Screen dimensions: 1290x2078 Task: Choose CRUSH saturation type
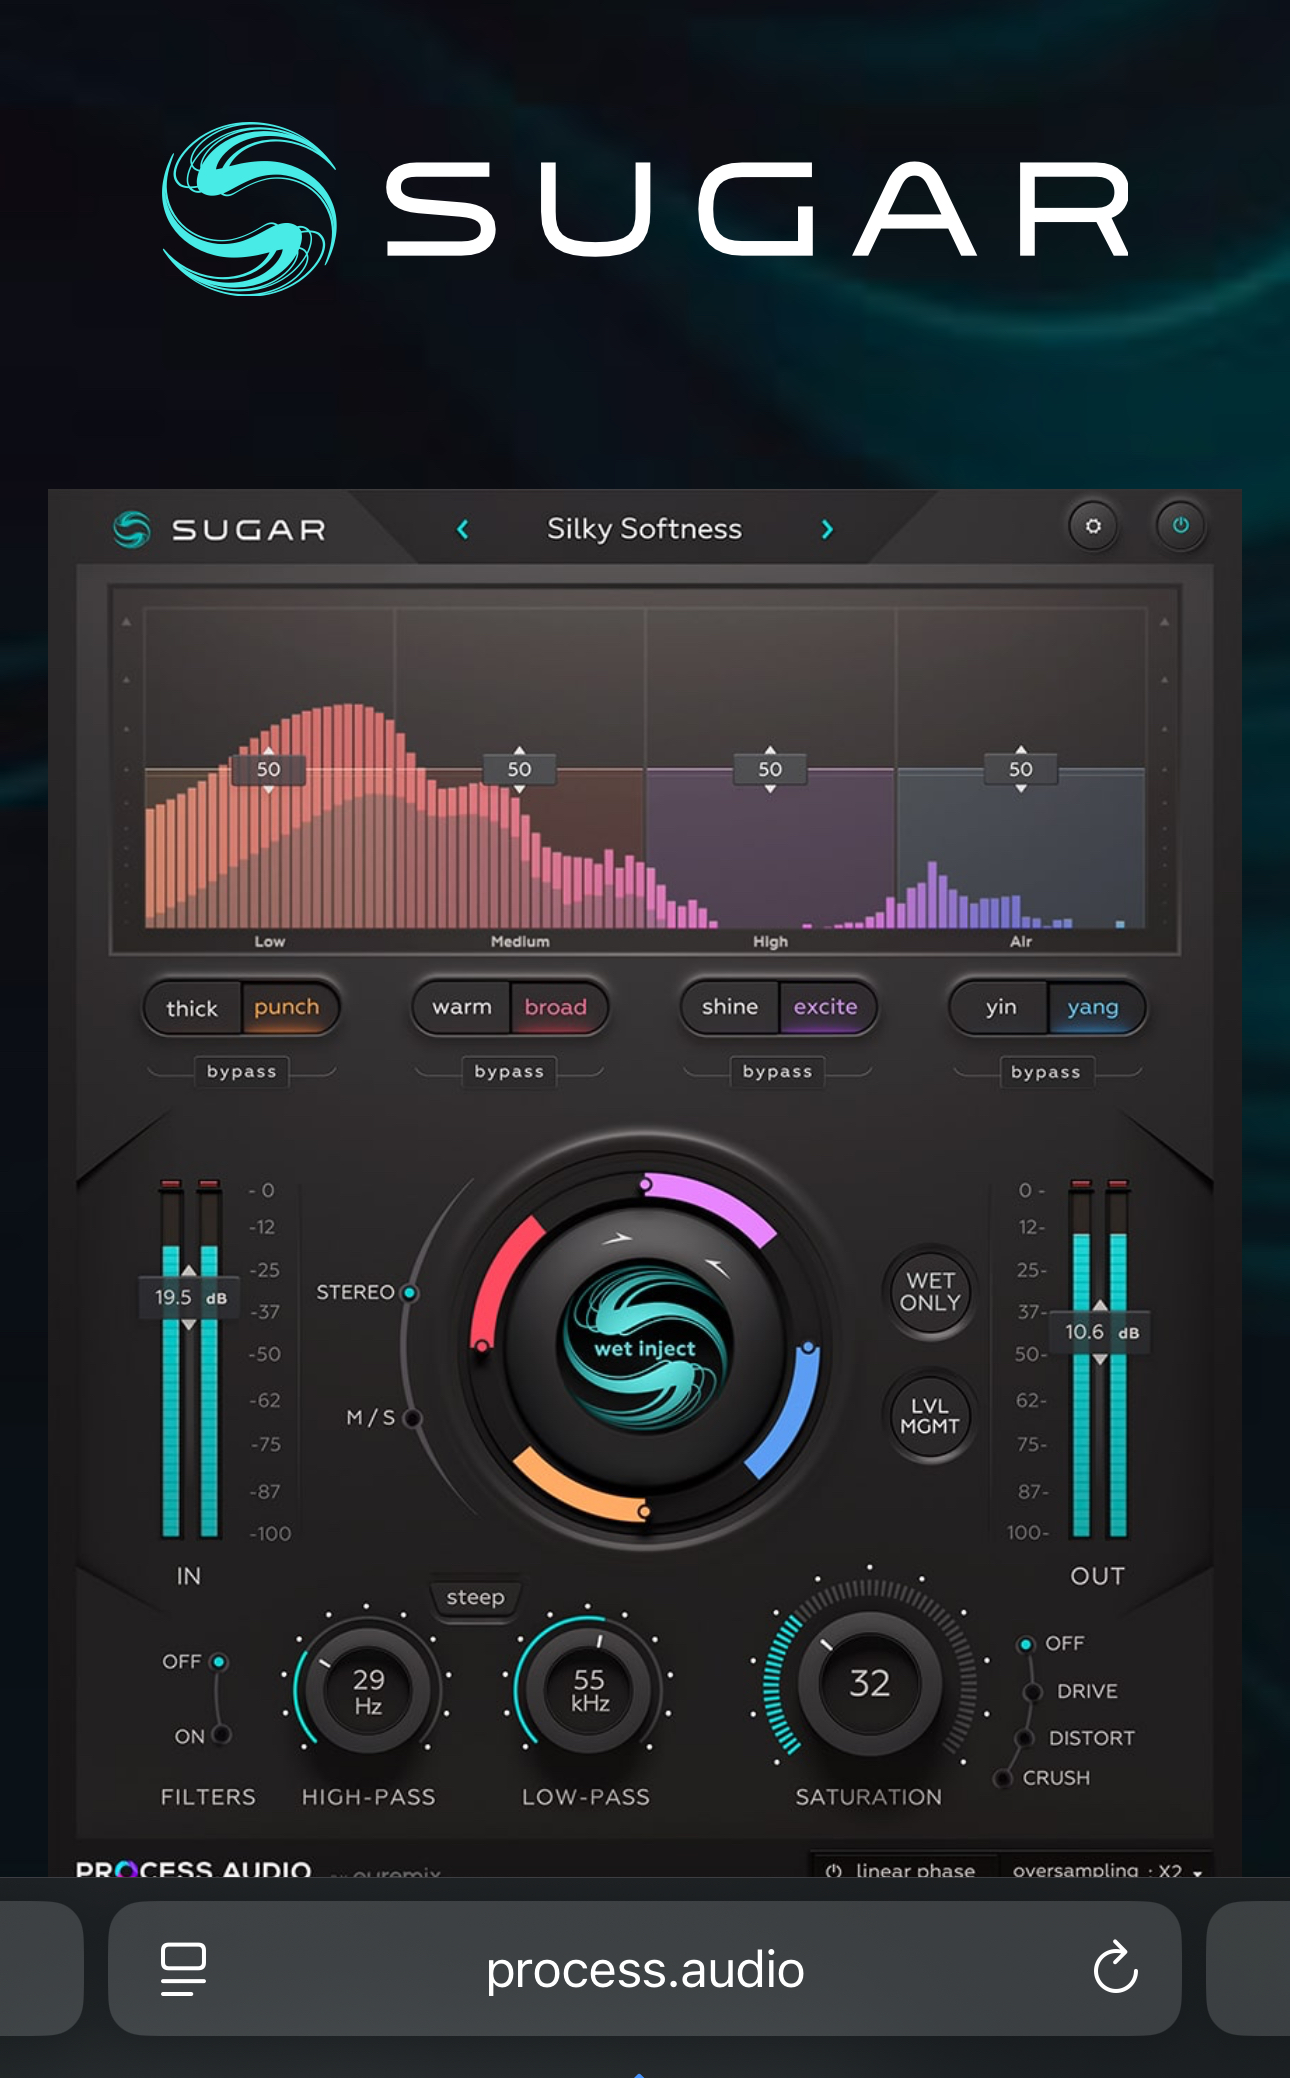(x=1042, y=1778)
